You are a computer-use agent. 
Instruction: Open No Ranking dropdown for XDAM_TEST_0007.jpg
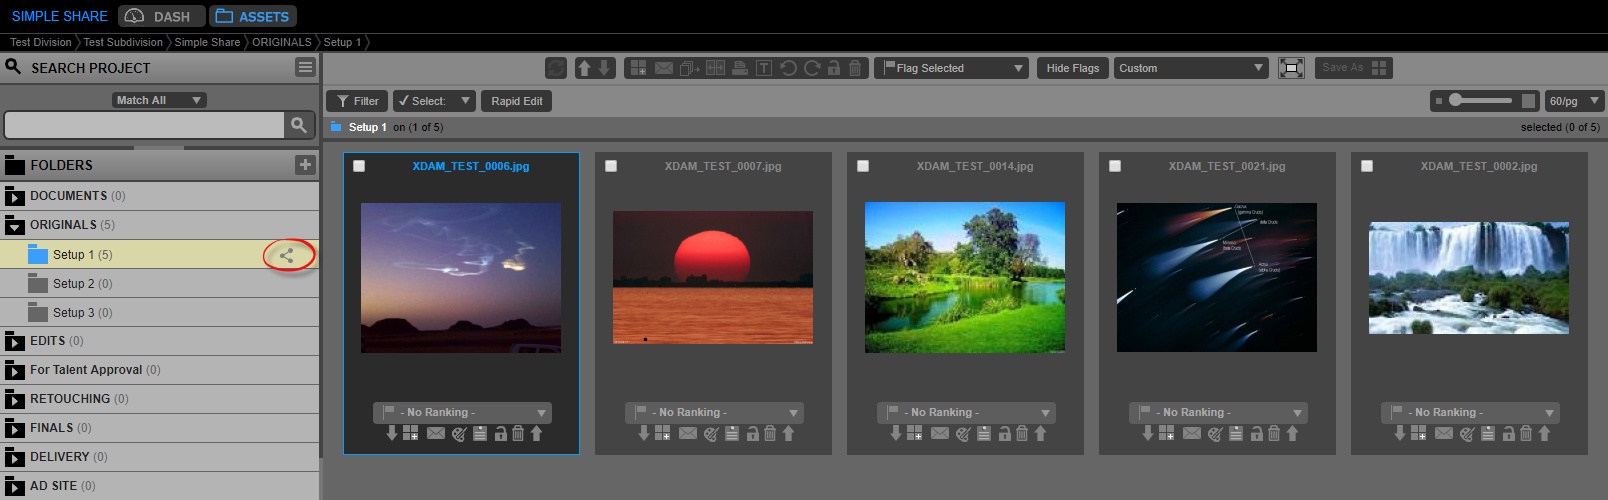pos(714,412)
